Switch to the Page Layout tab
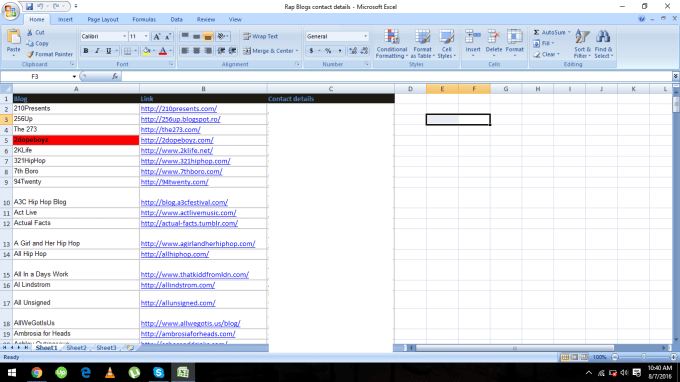Screen dimensions: 680x382 (103, 20)
